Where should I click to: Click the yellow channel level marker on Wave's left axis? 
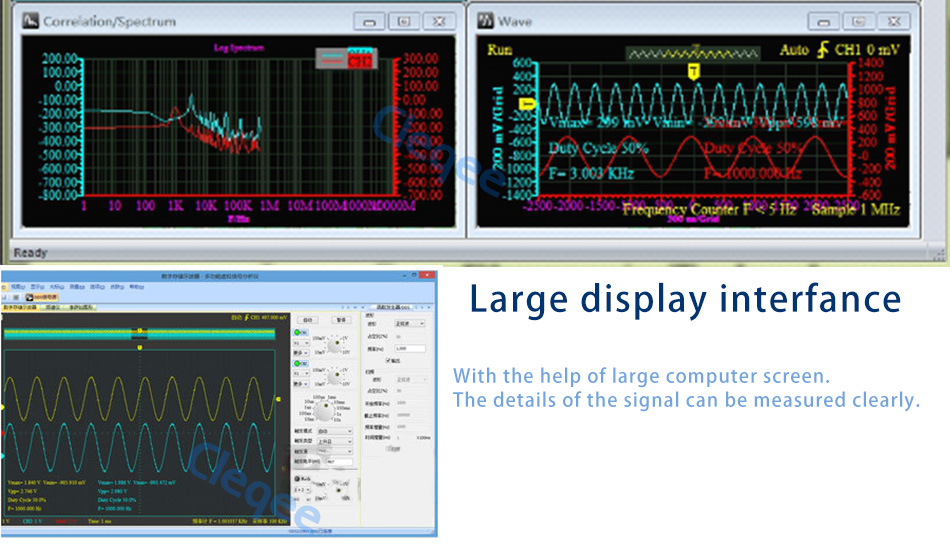(529, 103)
